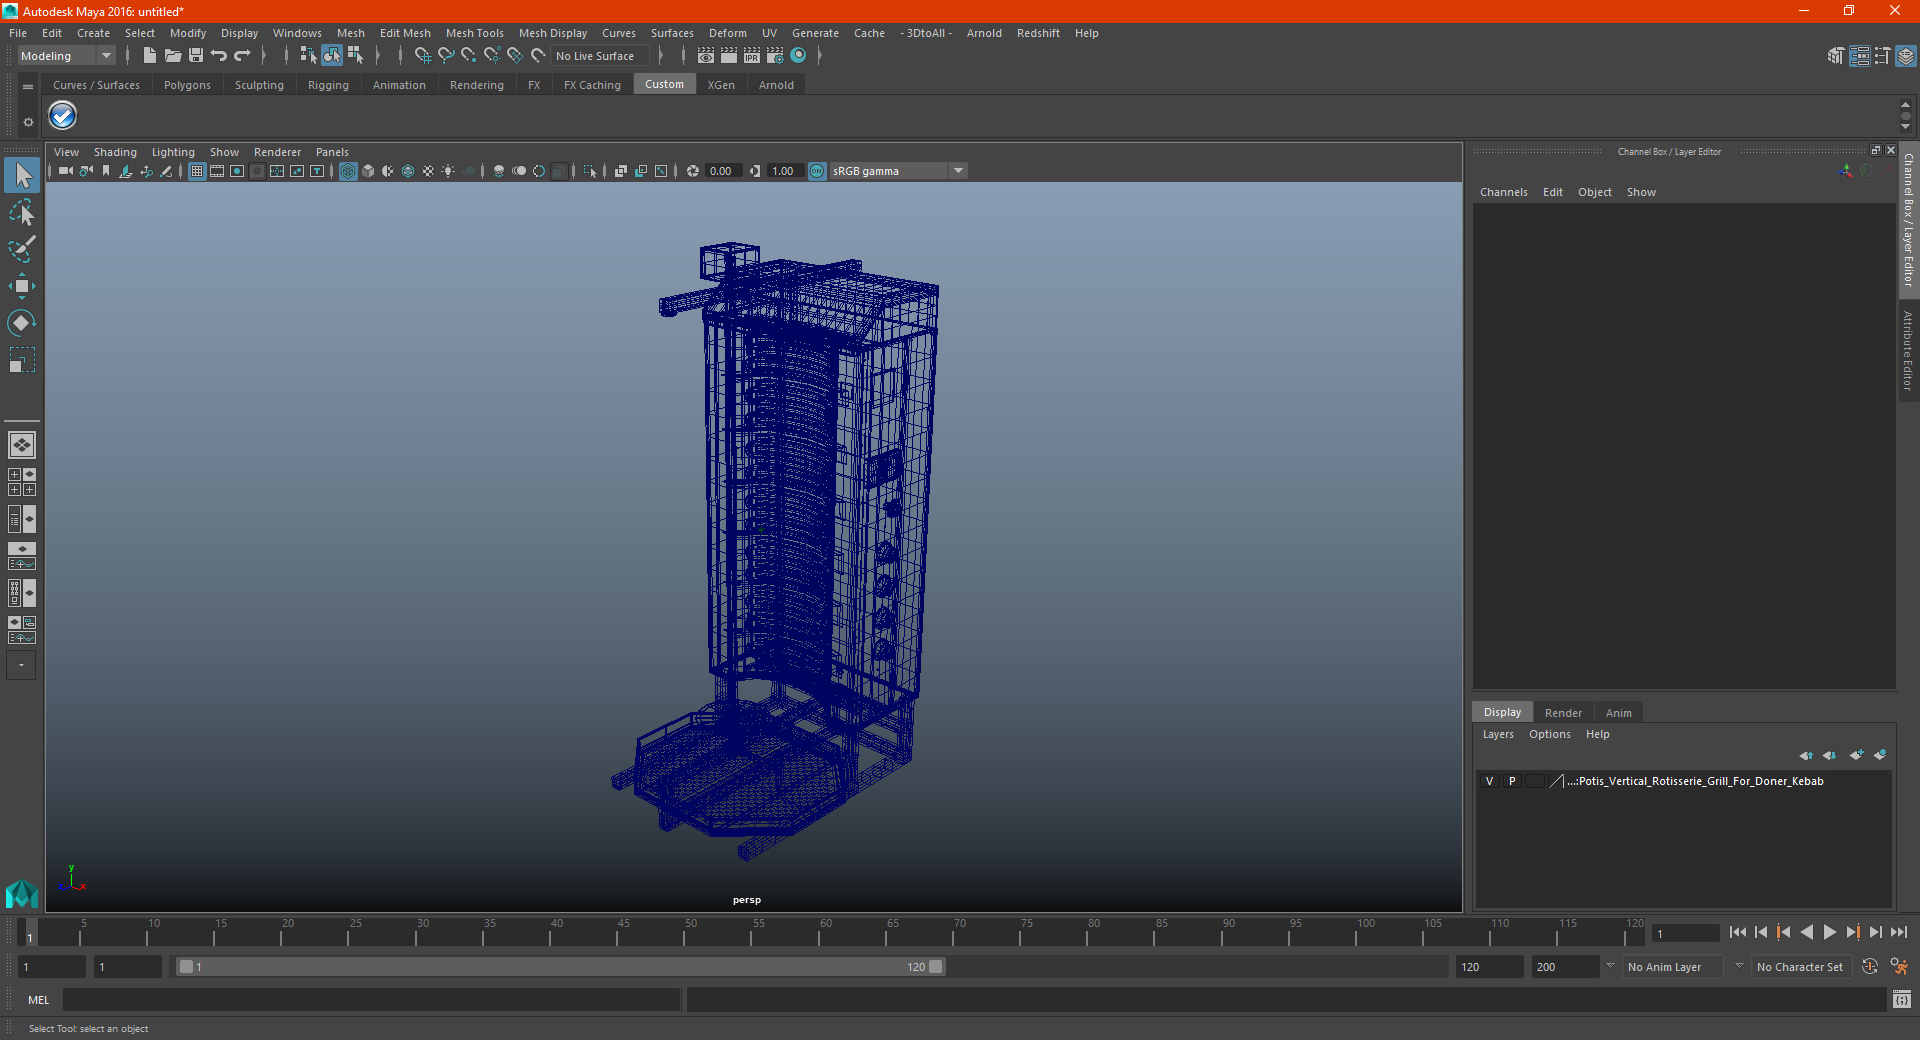Viewport: 1920px width, 1040px height.
Task: Switch to the Render layer tab
Action: tap(1563, 713)
